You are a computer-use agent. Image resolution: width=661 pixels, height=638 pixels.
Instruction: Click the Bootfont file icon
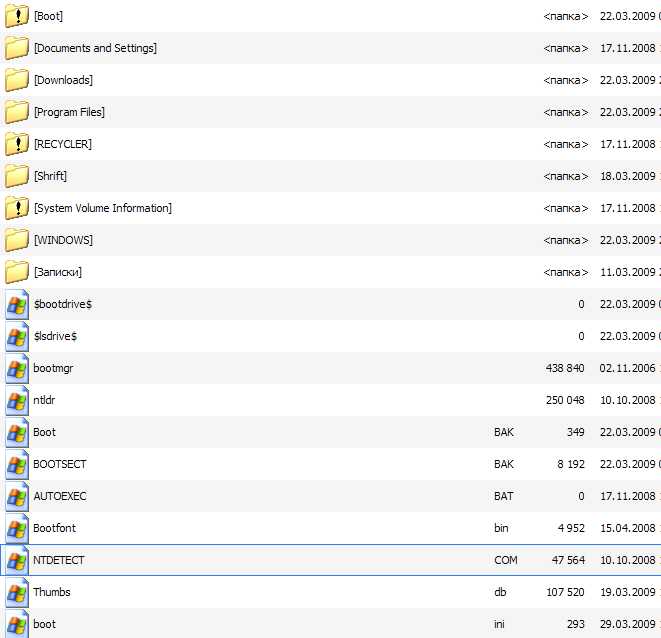point(17,529)
